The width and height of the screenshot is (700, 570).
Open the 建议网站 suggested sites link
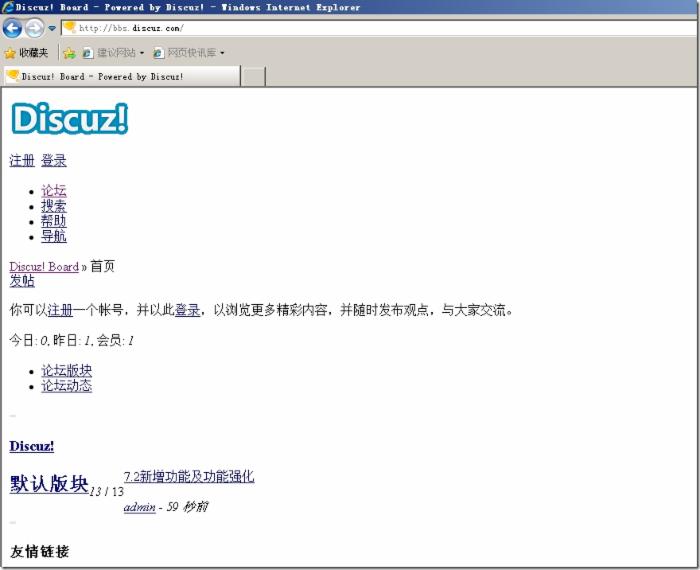click(x=116, y=53)
